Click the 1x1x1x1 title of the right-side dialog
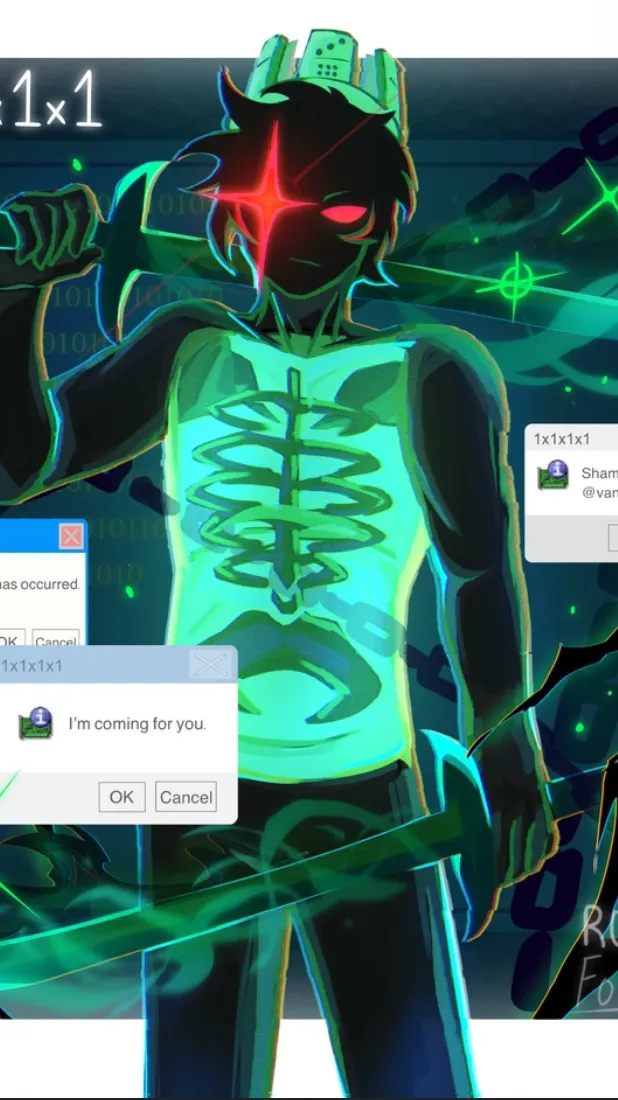This screenshot has height=1100, width=618. 562,439
